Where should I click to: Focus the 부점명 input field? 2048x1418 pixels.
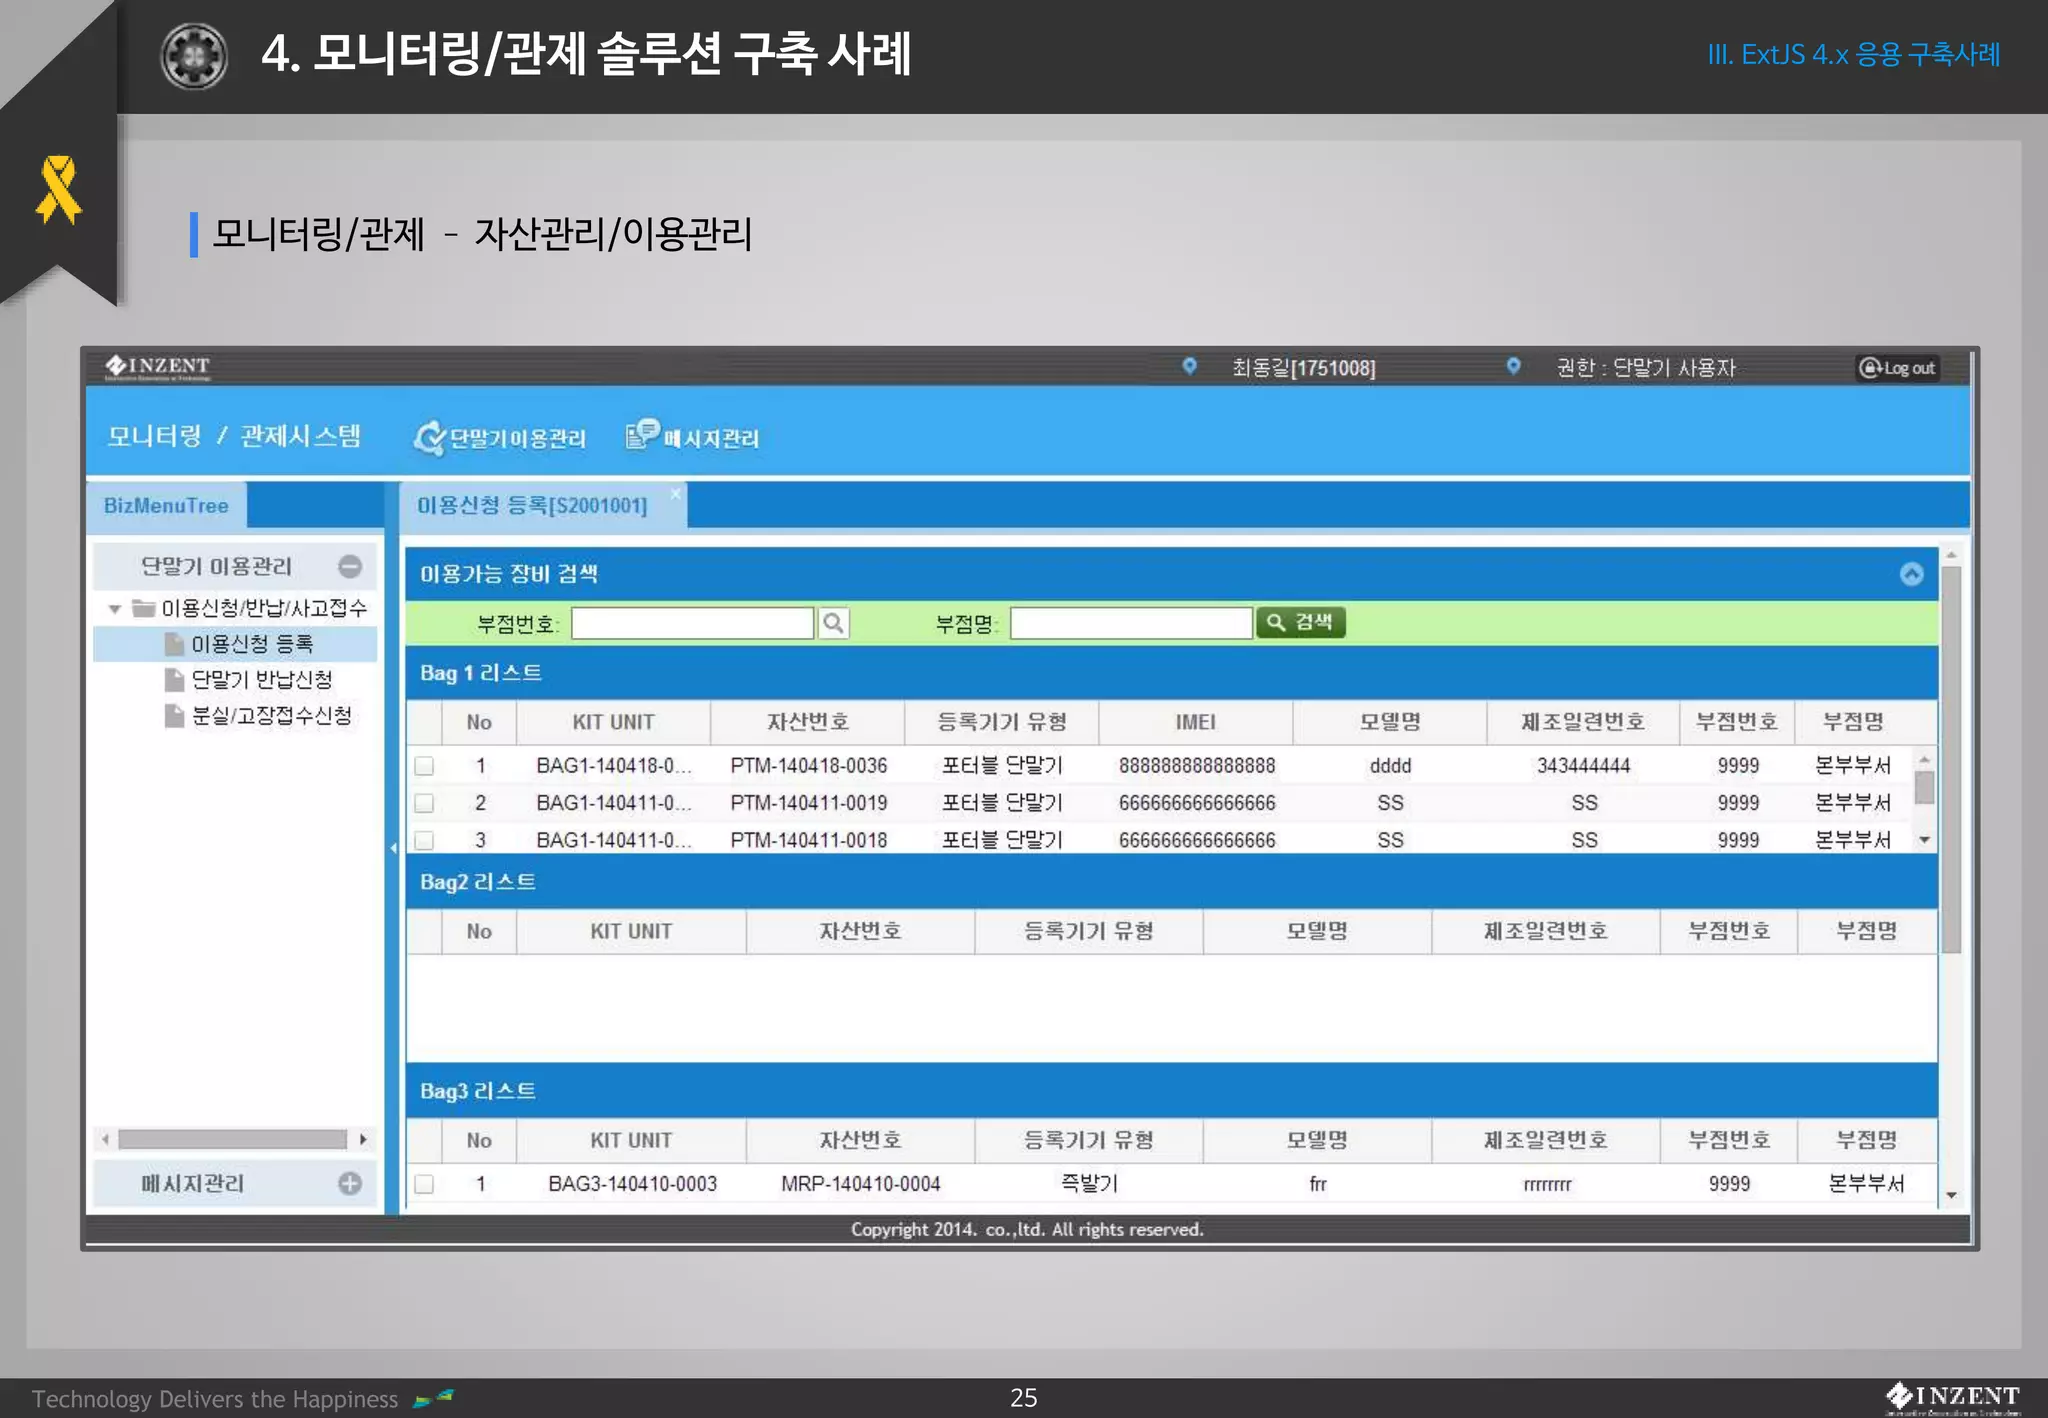click(1131, 623)
